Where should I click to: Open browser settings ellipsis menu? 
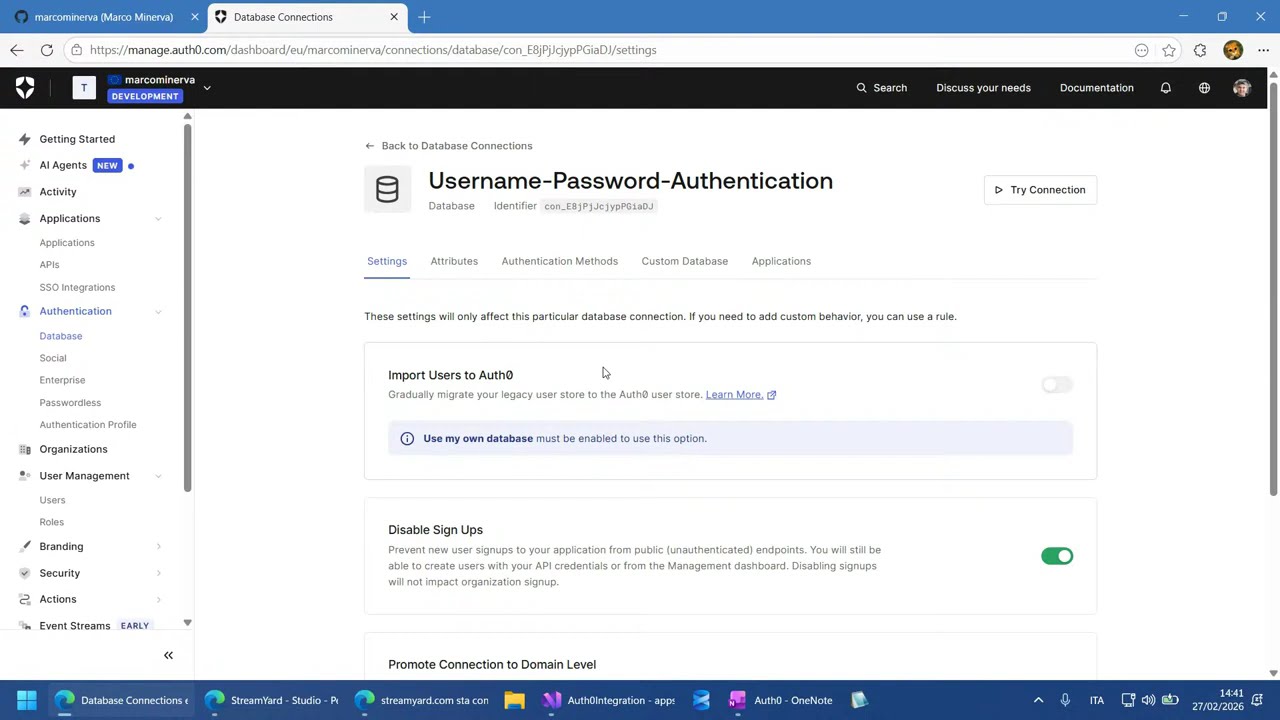click(x=1263, y=50)
